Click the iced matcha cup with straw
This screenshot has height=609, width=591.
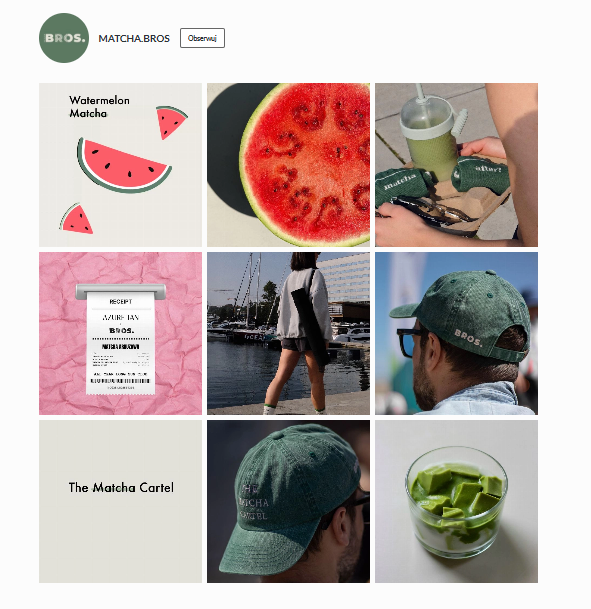[431, 132]
